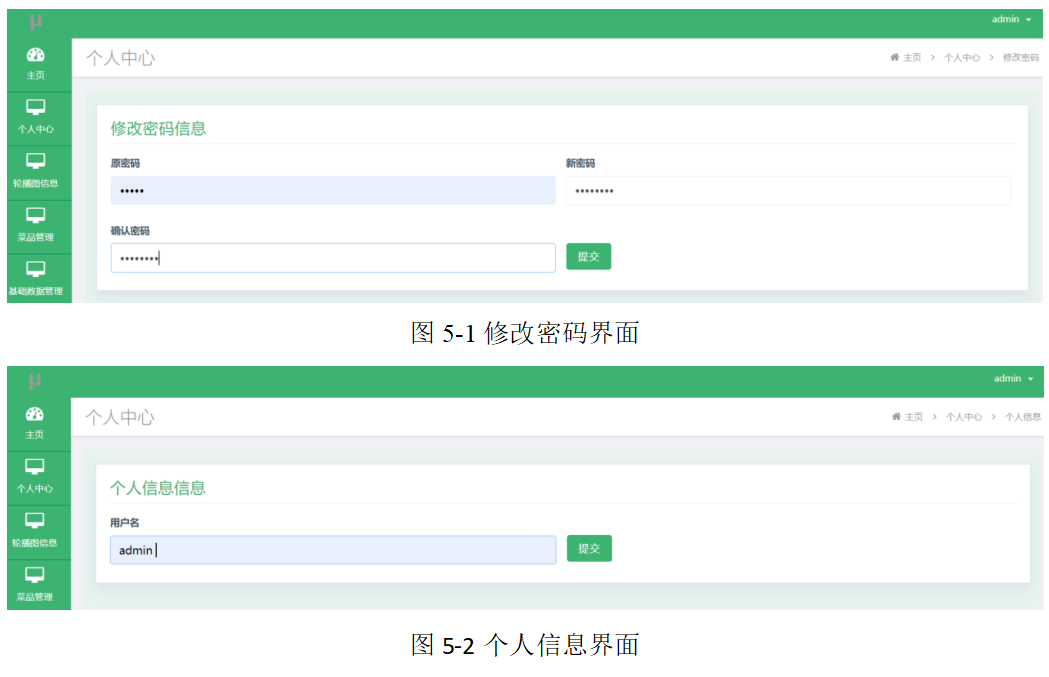The height and width of the screenshot is (677, 1049).
Task: Click 修改密码信息 panel heading
Action: [158, 128]
